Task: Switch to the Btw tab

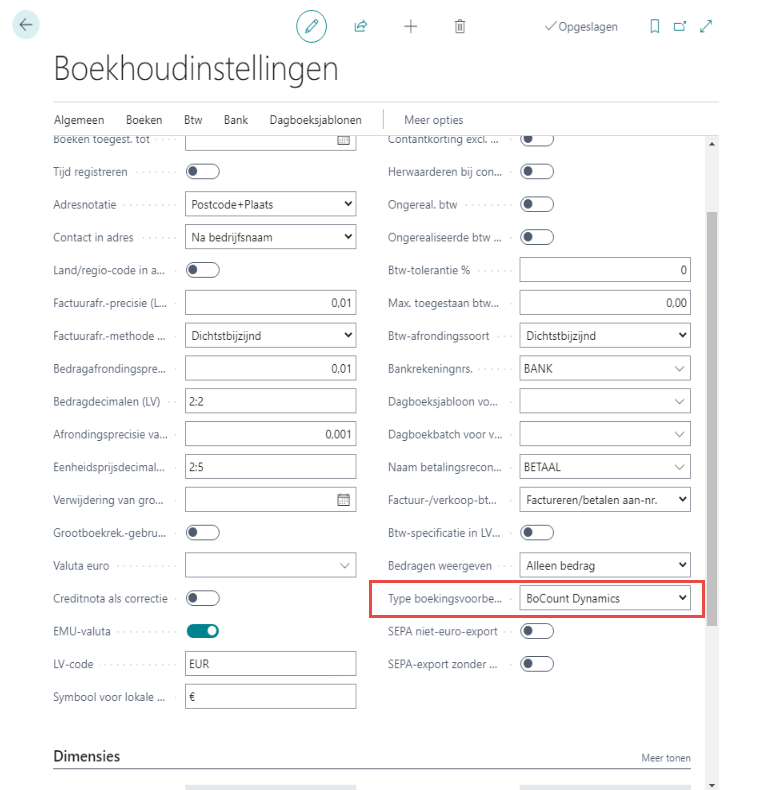Action: 193,120
